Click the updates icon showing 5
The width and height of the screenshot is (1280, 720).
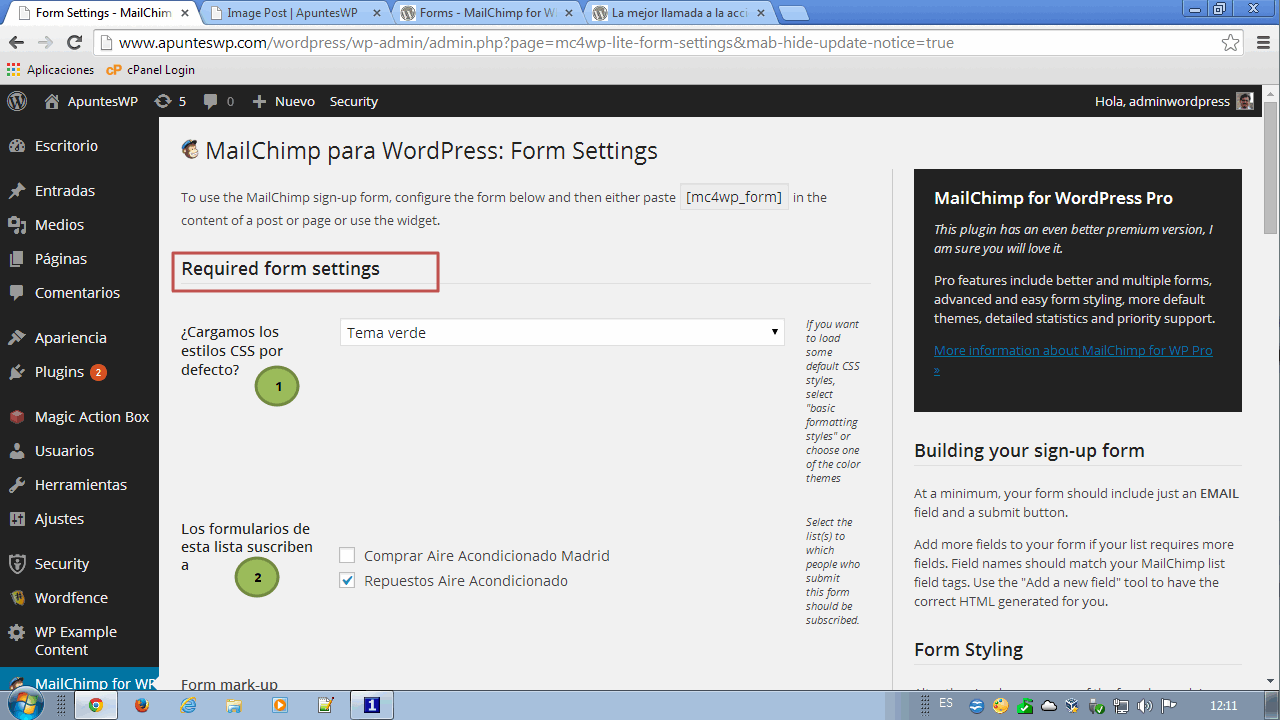tap(170, 101)
